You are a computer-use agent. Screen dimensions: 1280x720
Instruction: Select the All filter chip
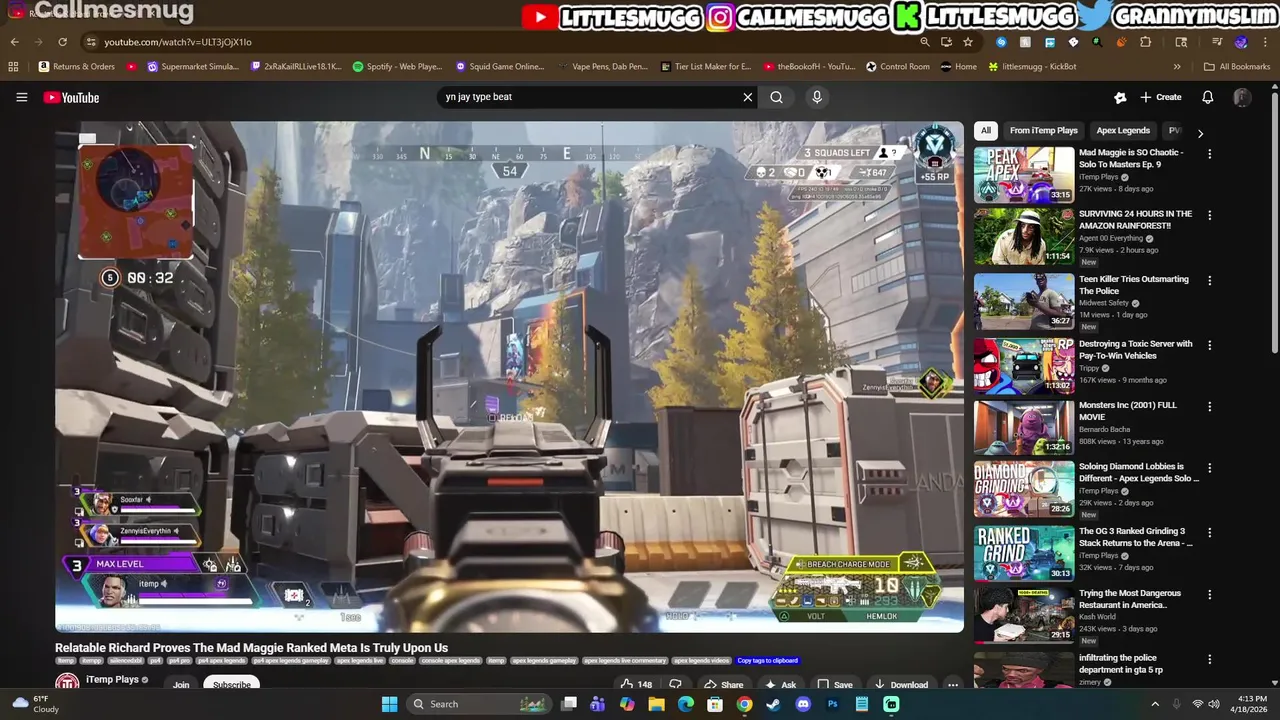pos(985,130)
